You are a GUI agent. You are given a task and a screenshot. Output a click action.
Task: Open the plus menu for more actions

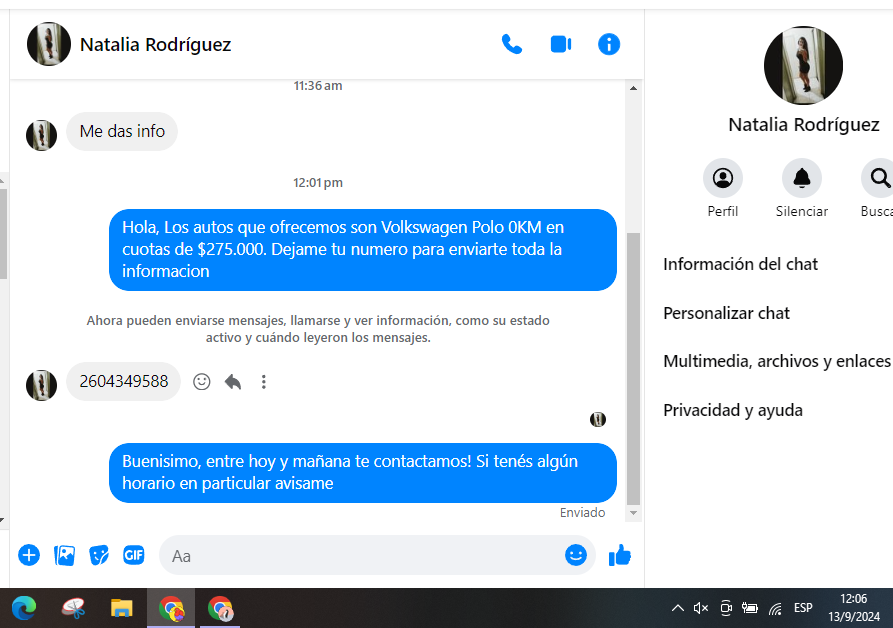pyautogui.click(x=29, y=555)
